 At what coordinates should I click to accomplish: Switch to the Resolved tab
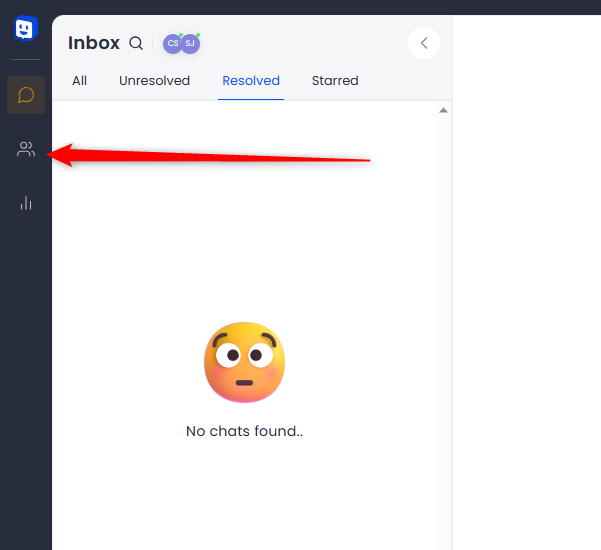click(x=251, y=80)
